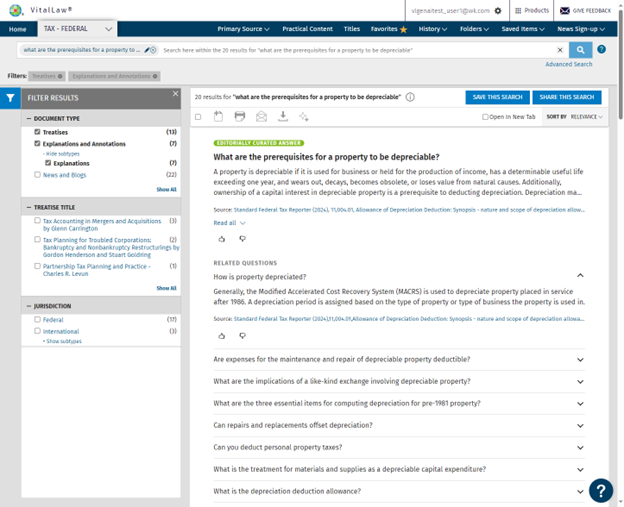This screenshot has width=624, height=507.
Task: Click the search-within-results input field
Action: [x=357, y=50]
